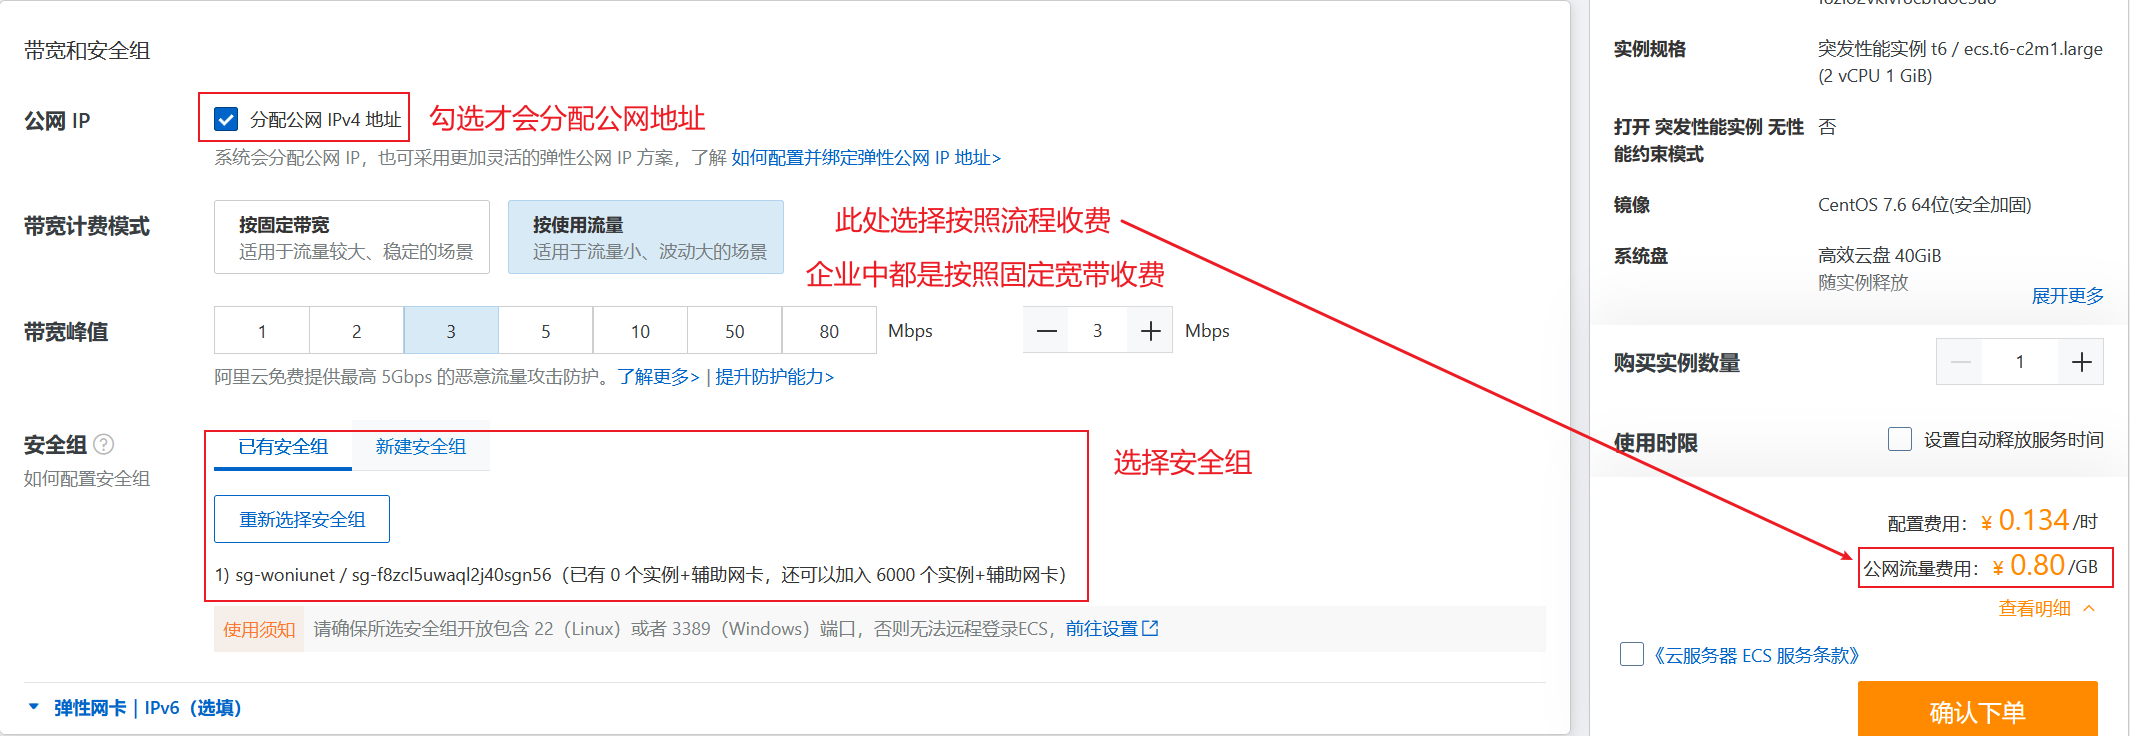The width and height of the screenshot is (2130, 736).
Task: Choose bandwidth peak 1 Mbps
Action: tap(262, 331)
